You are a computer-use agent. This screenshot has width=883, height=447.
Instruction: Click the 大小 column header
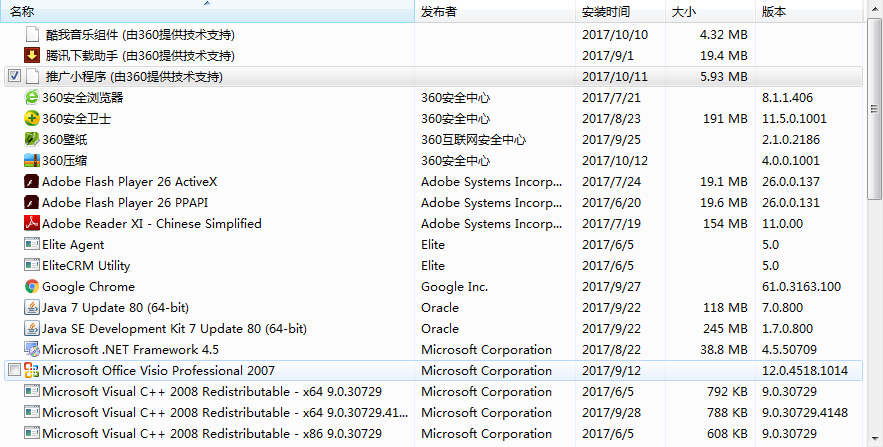pyautogui.click(x=710, y=11)
